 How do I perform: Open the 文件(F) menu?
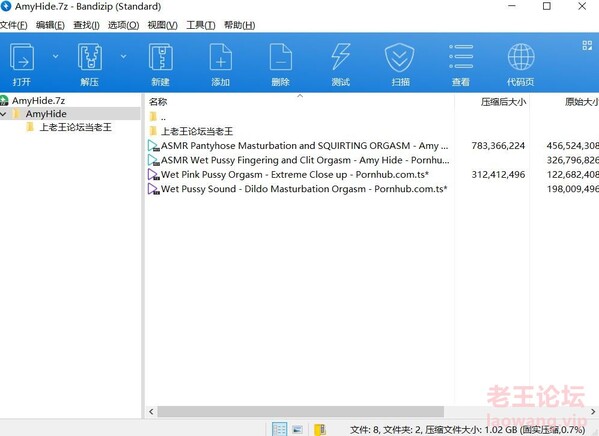point(14,25)
